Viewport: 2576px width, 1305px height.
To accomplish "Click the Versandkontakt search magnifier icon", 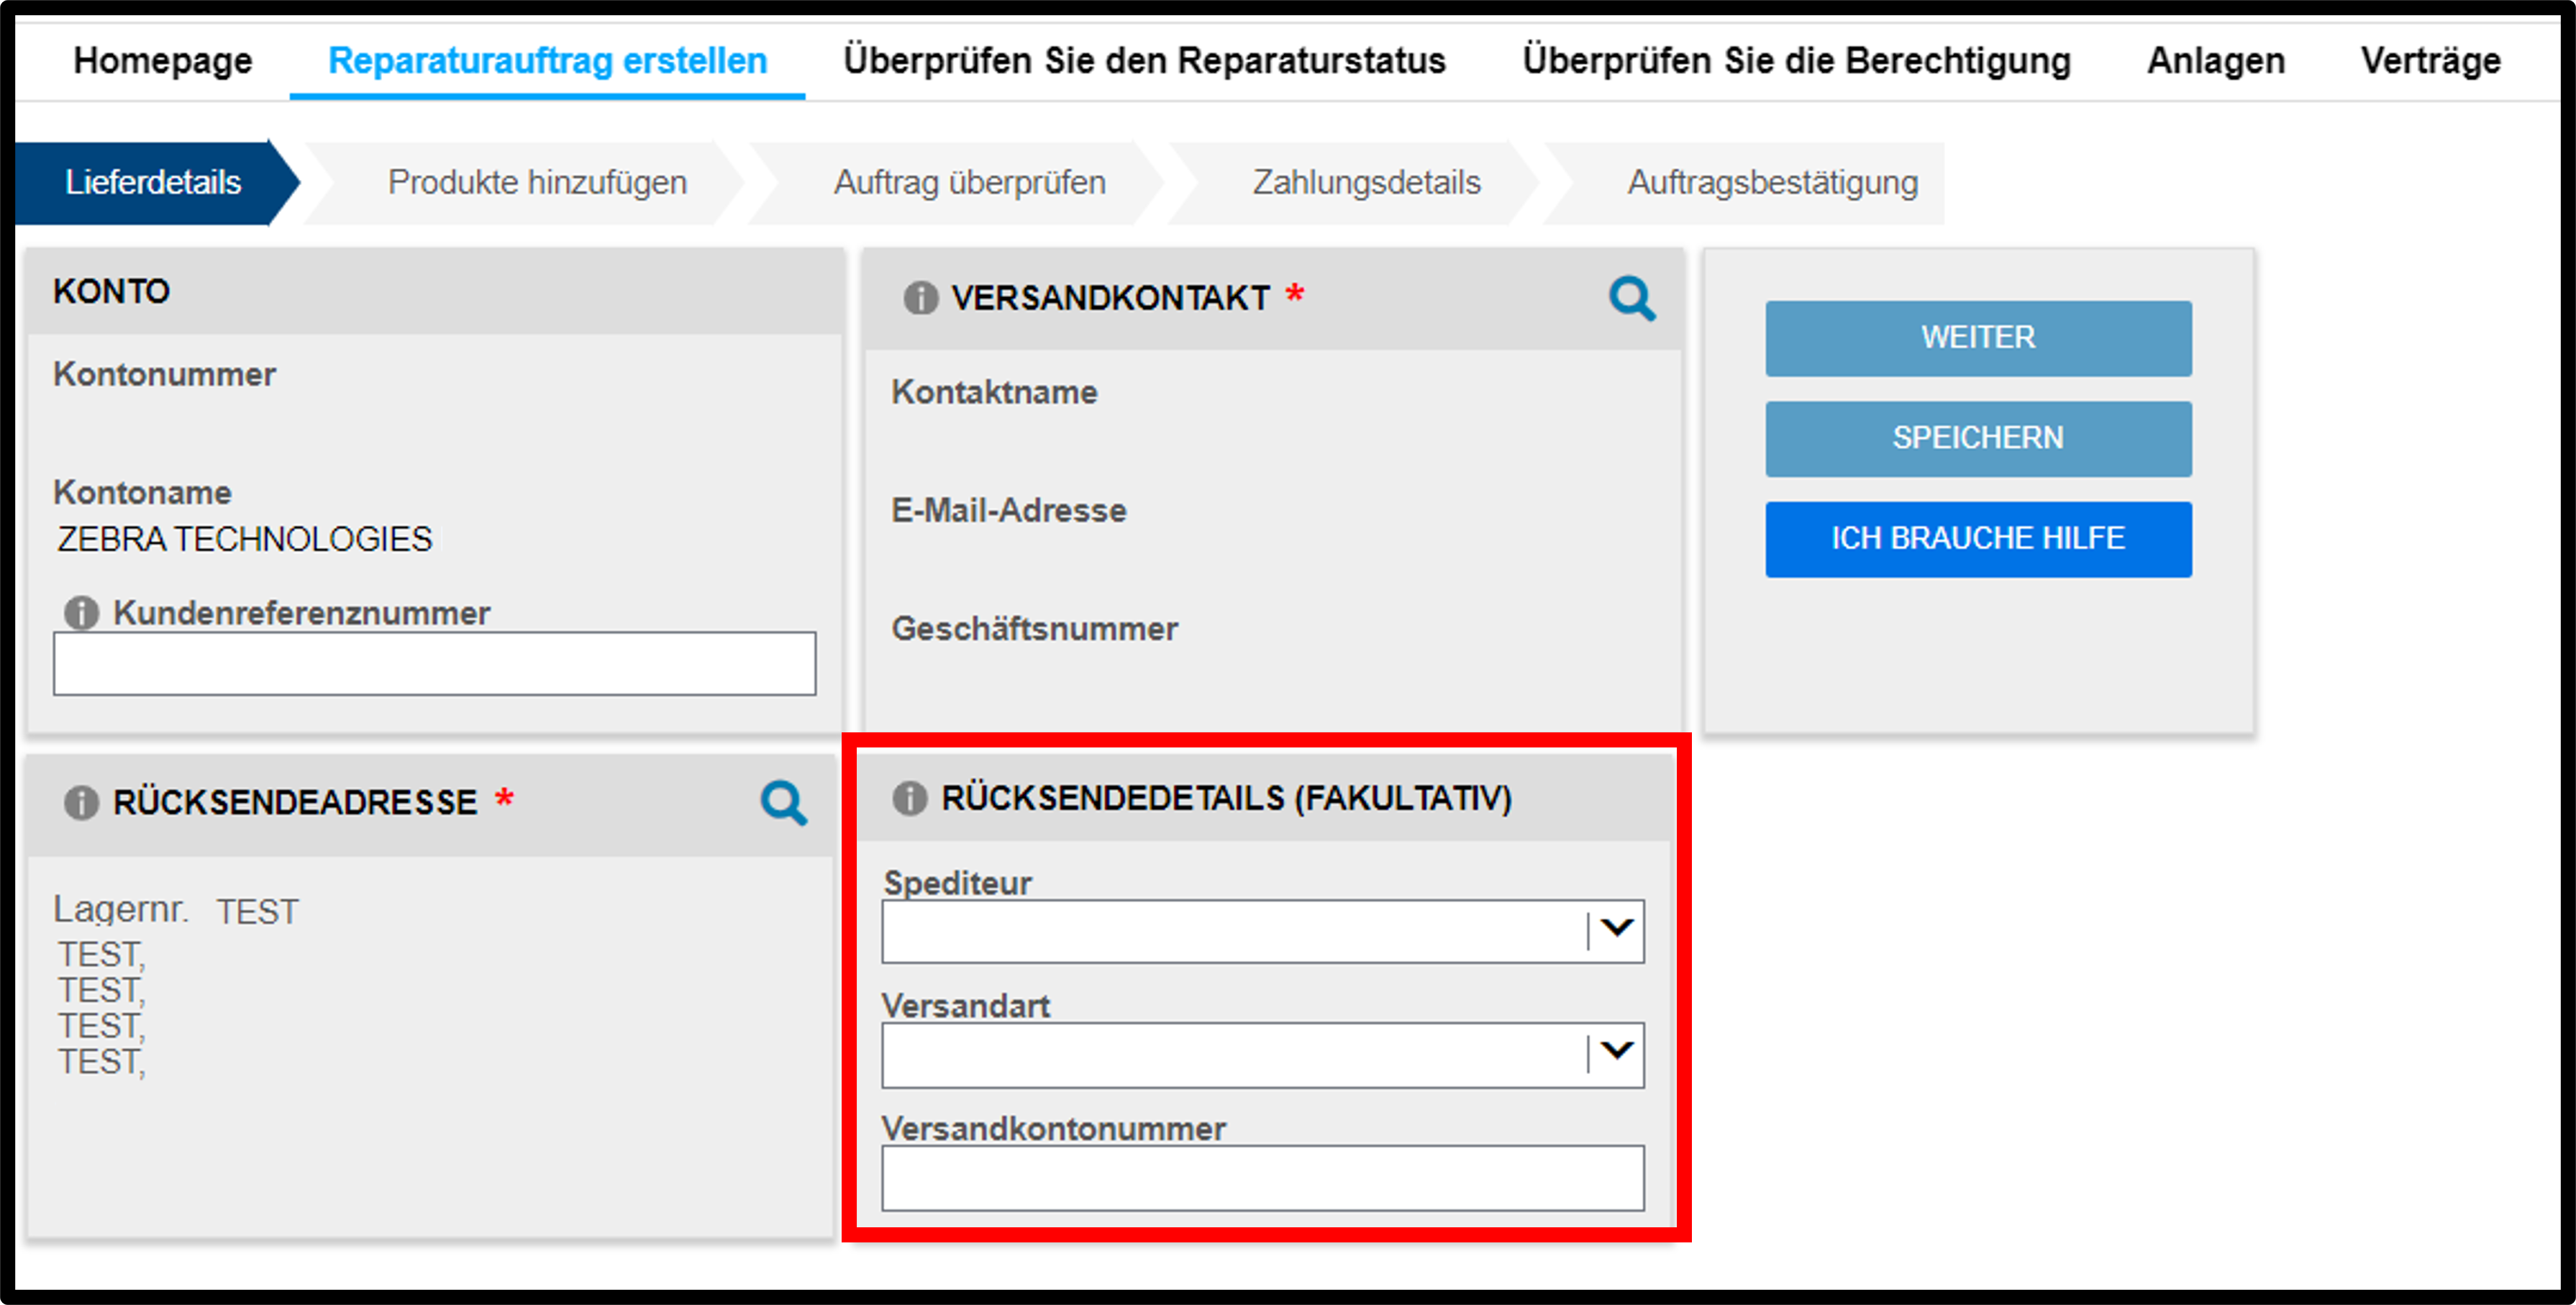I will point(1632,298).
